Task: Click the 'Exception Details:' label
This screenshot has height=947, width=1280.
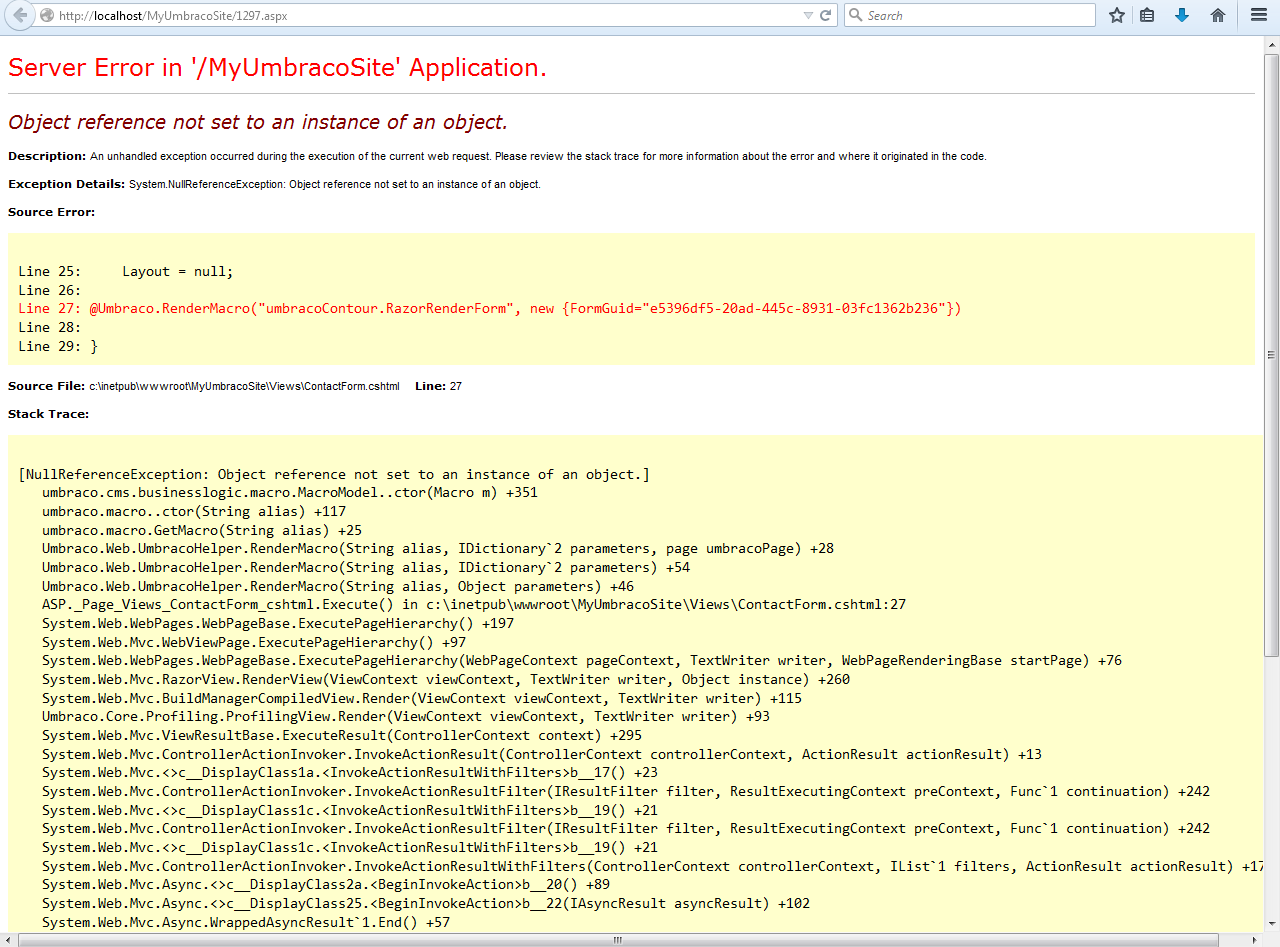Action: pos(66,184)
